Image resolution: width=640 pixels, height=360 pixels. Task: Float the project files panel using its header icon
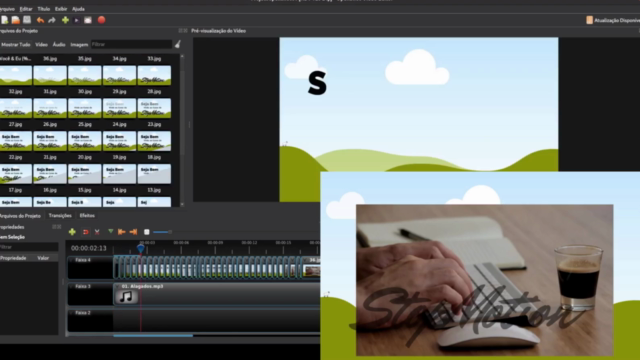tap(180, 31)
